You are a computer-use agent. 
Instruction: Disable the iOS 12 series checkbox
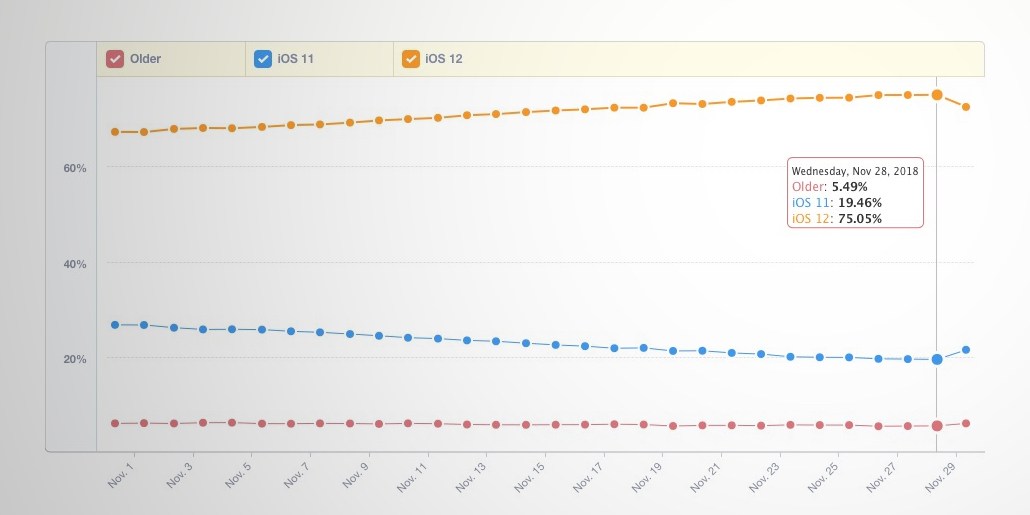tap(411, 59)
